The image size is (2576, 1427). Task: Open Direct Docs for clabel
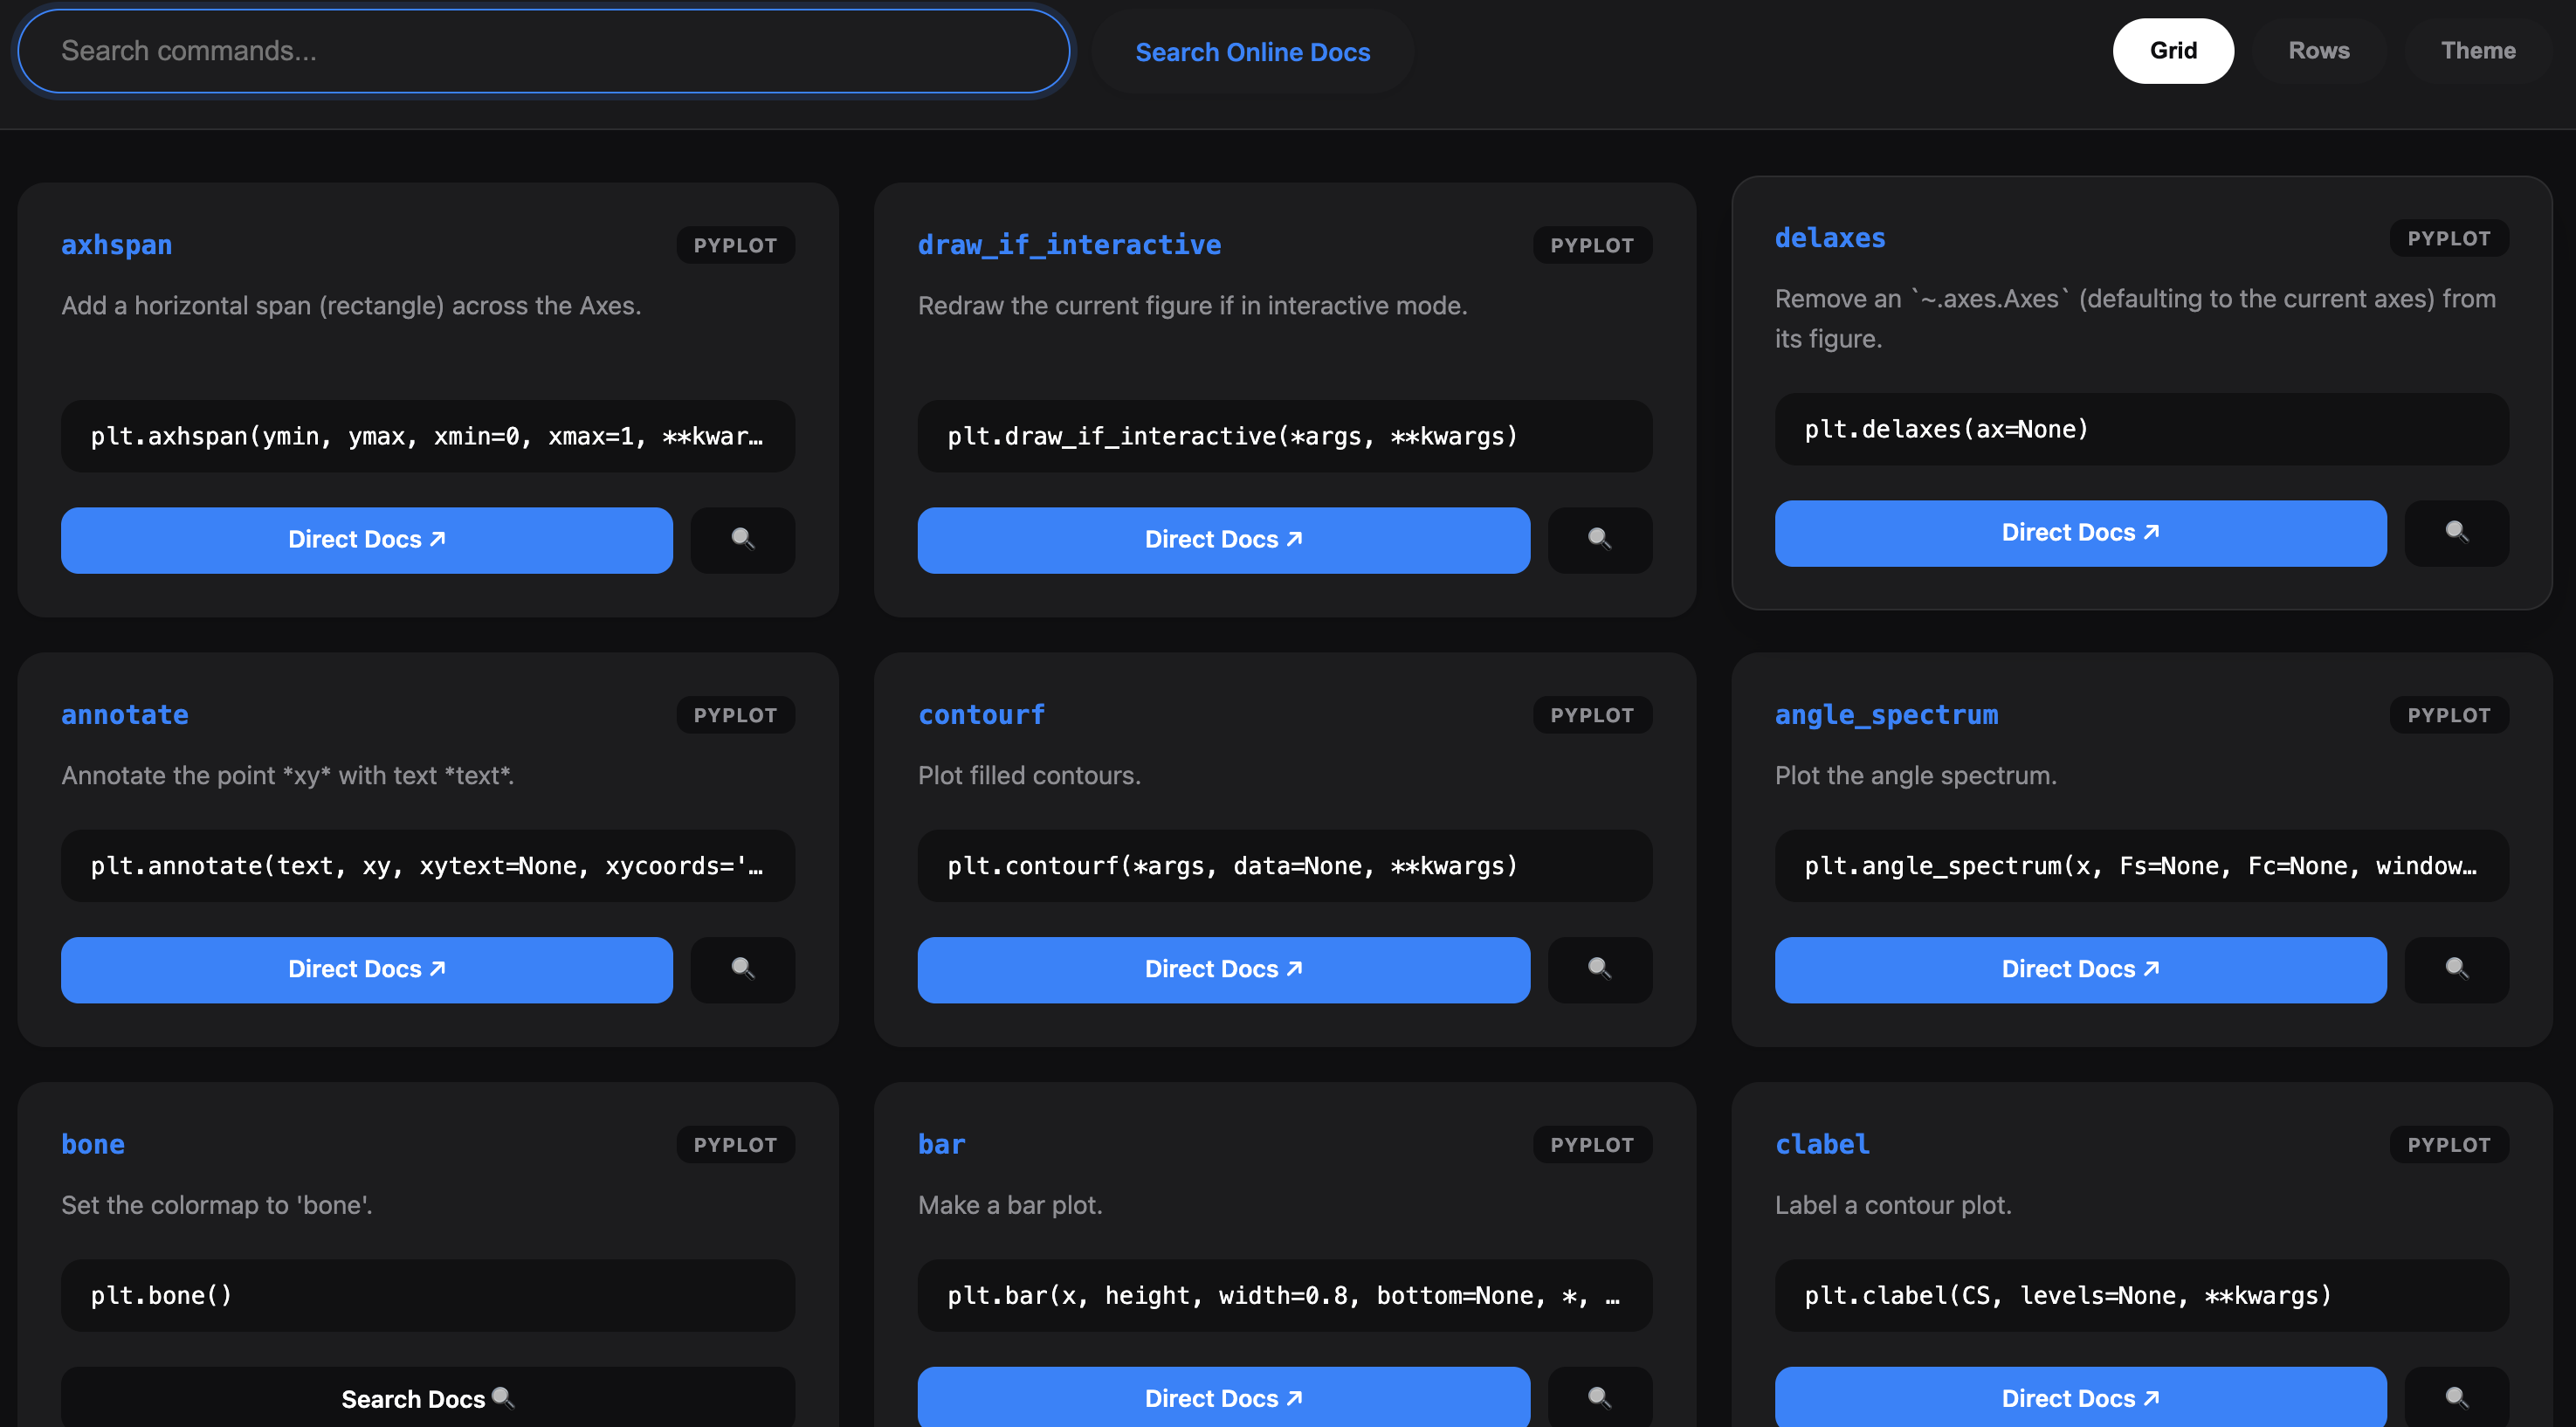pos(2079,1398)
